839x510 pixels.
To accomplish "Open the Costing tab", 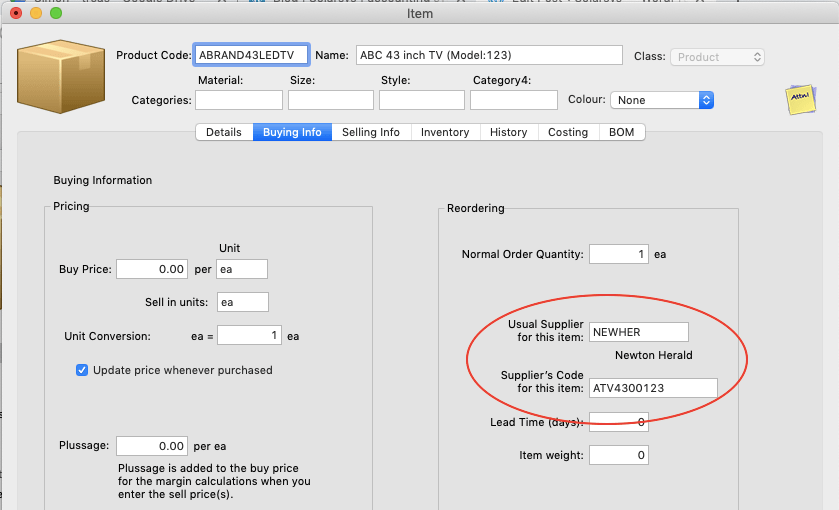I will click(x=568, y=132).
